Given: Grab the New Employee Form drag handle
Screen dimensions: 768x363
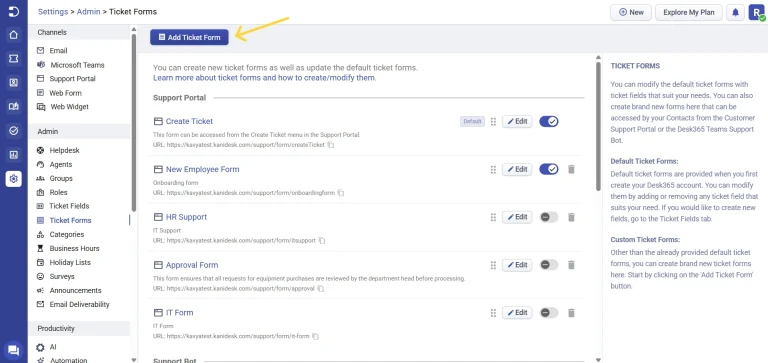Looking at the screenshot, I should (493, 169).
